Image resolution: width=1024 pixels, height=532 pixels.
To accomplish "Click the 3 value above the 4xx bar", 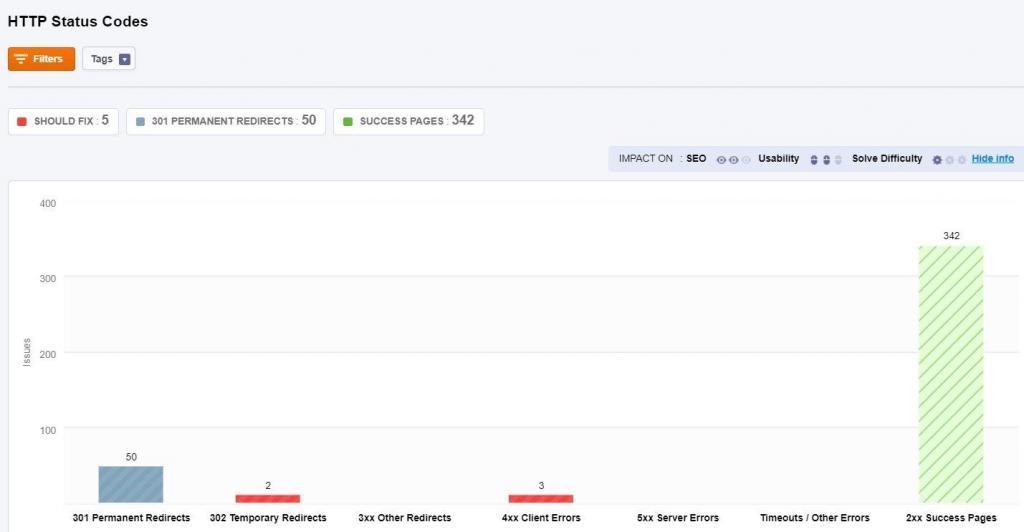I will (x=541, y=486).
